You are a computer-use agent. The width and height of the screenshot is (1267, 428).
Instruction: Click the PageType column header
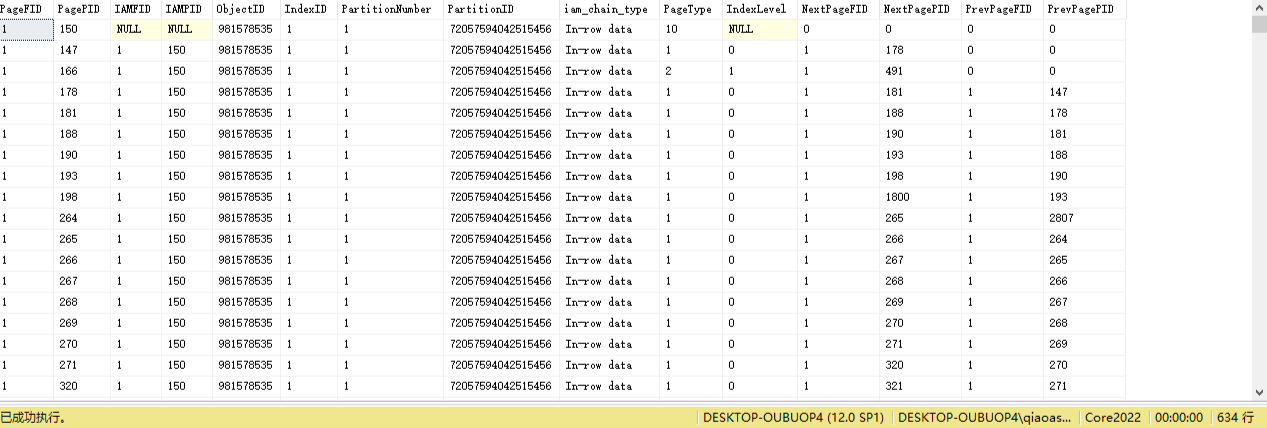tap(691, 8)
